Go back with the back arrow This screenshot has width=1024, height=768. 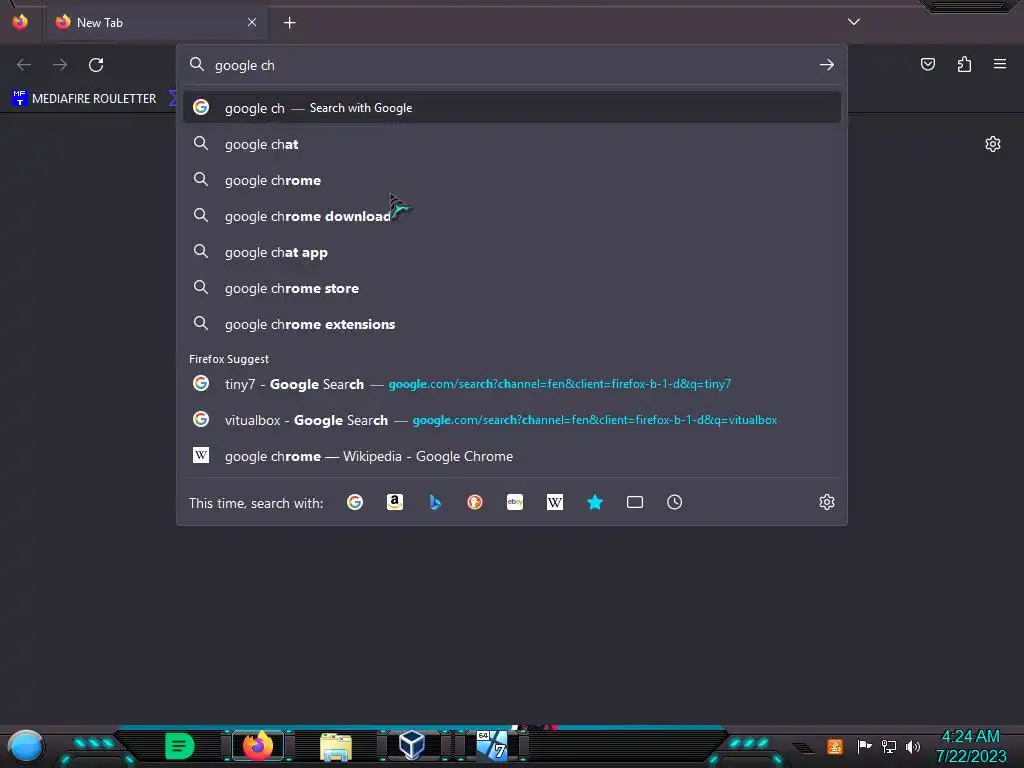[24, 65]
